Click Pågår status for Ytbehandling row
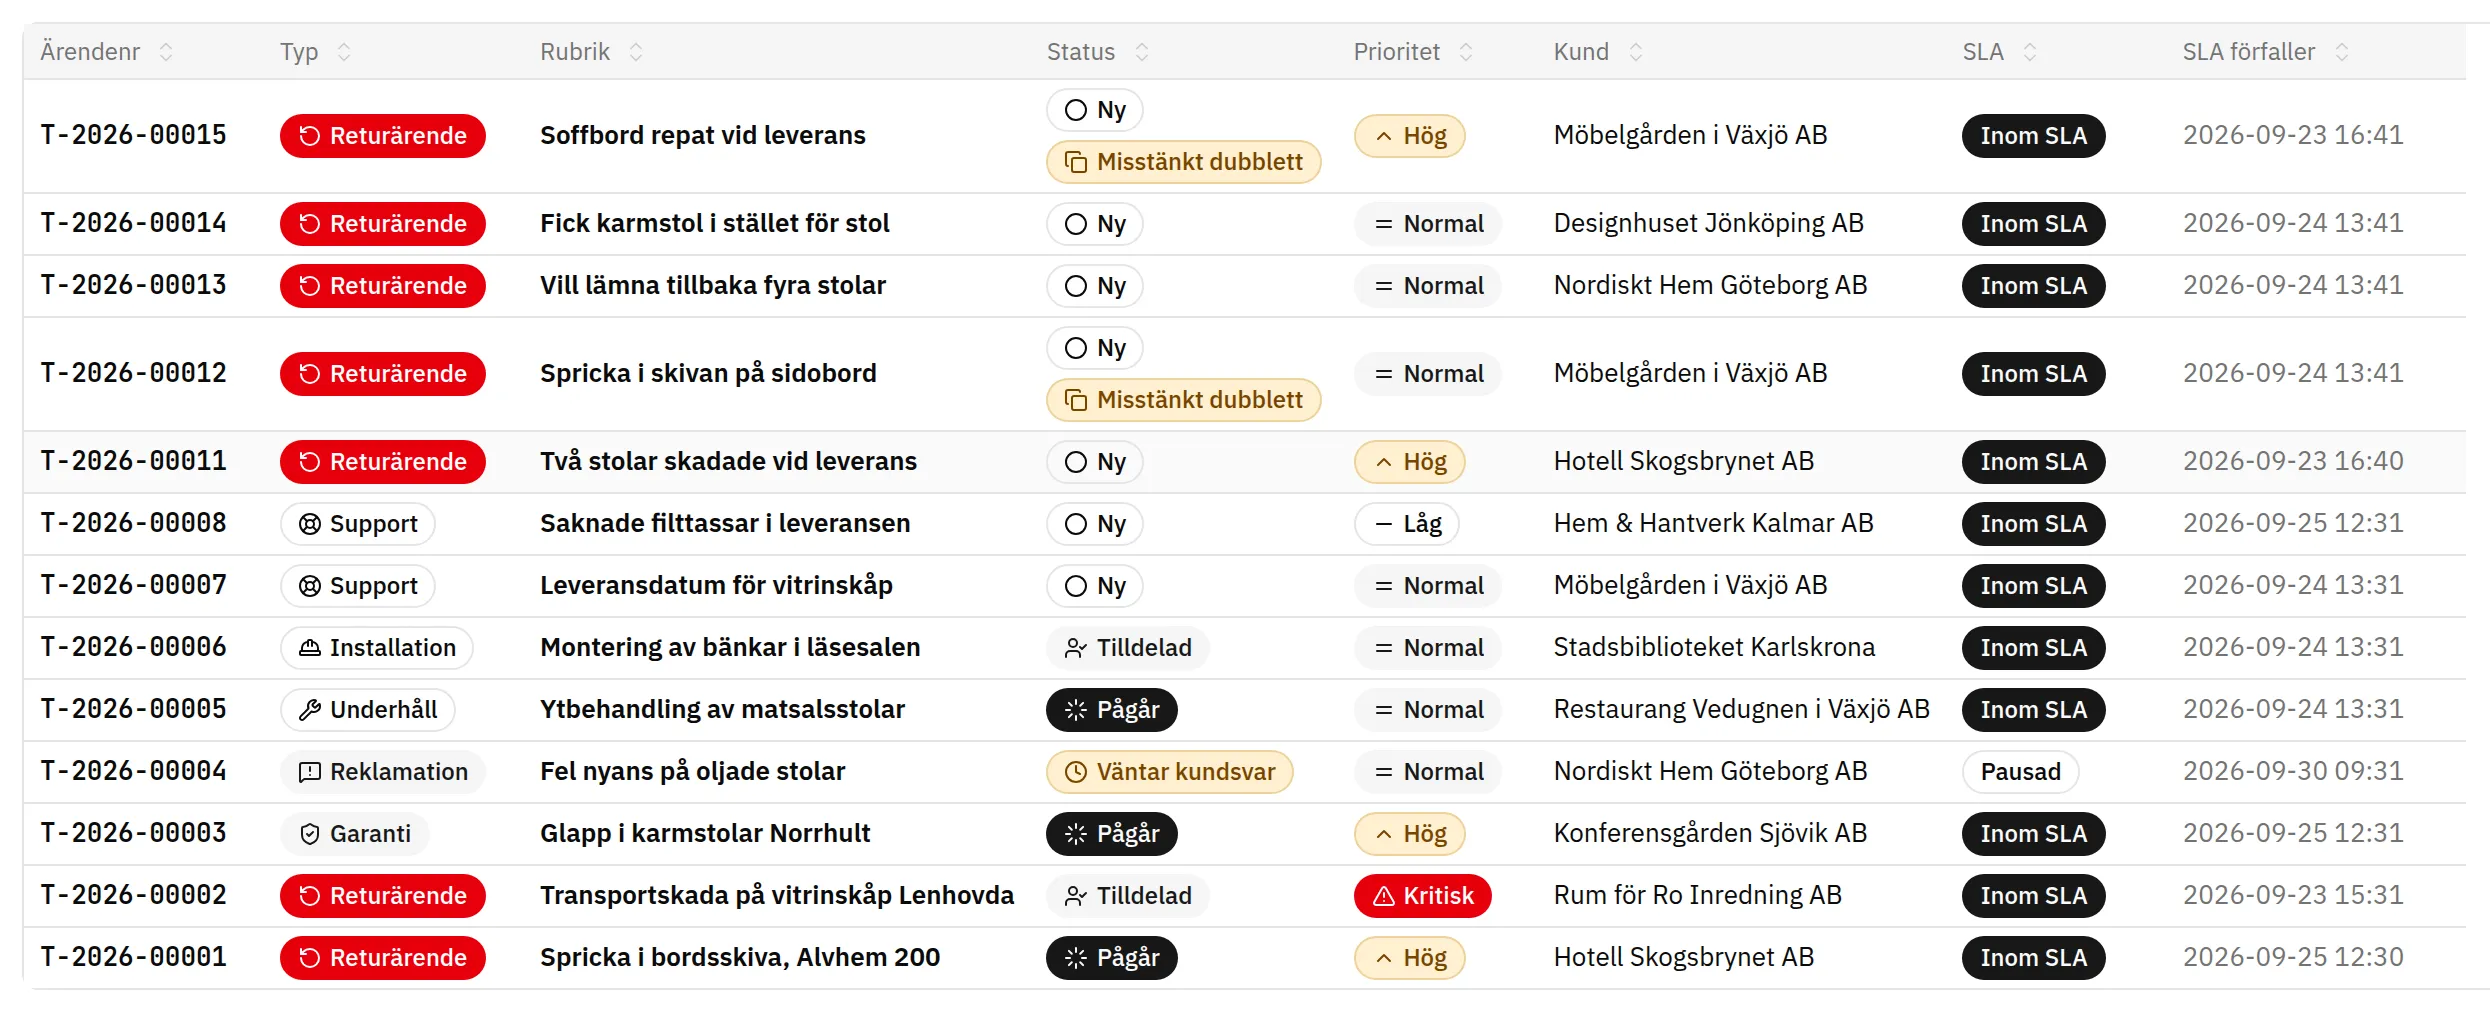 tap(1112, 710)
